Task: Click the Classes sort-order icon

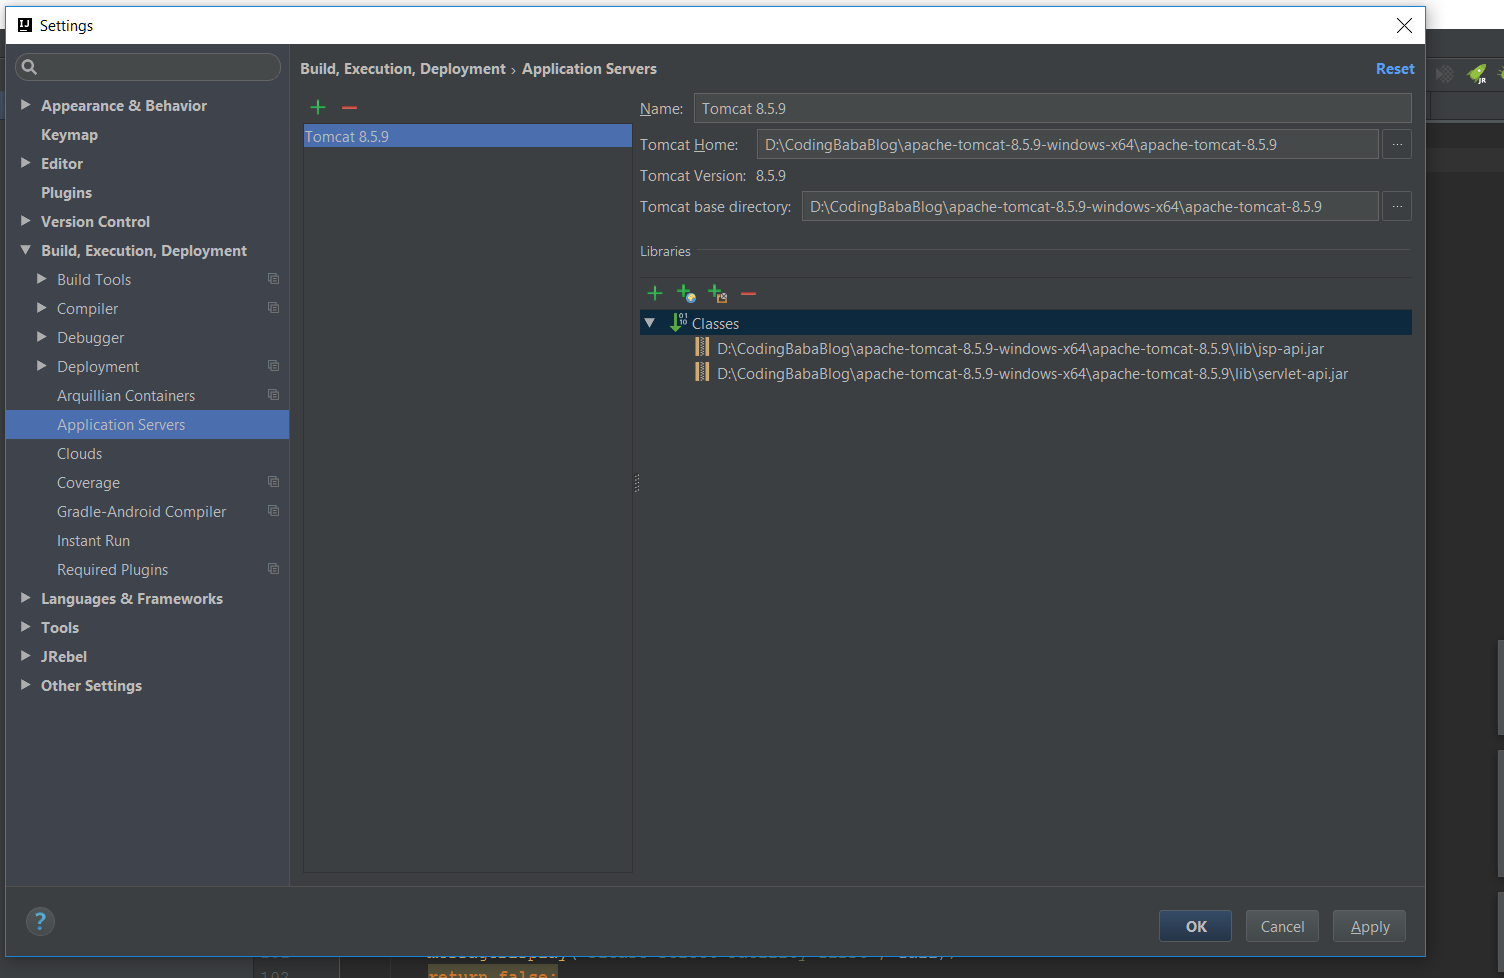Action: pyautogui.click(x=678, y=322)
